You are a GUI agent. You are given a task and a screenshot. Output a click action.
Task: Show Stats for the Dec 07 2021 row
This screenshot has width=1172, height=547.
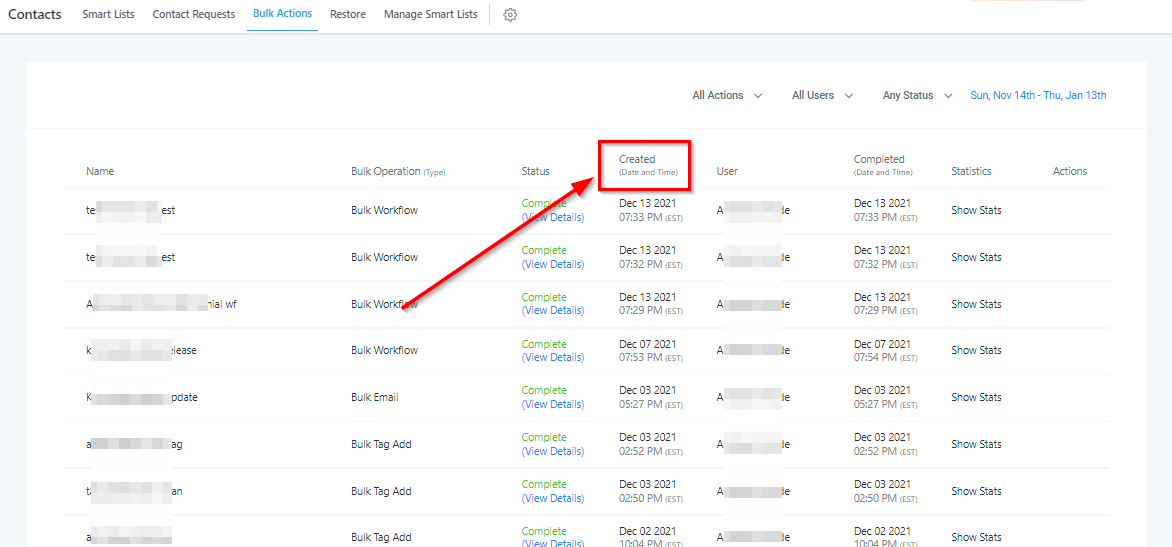pos(976,351)
